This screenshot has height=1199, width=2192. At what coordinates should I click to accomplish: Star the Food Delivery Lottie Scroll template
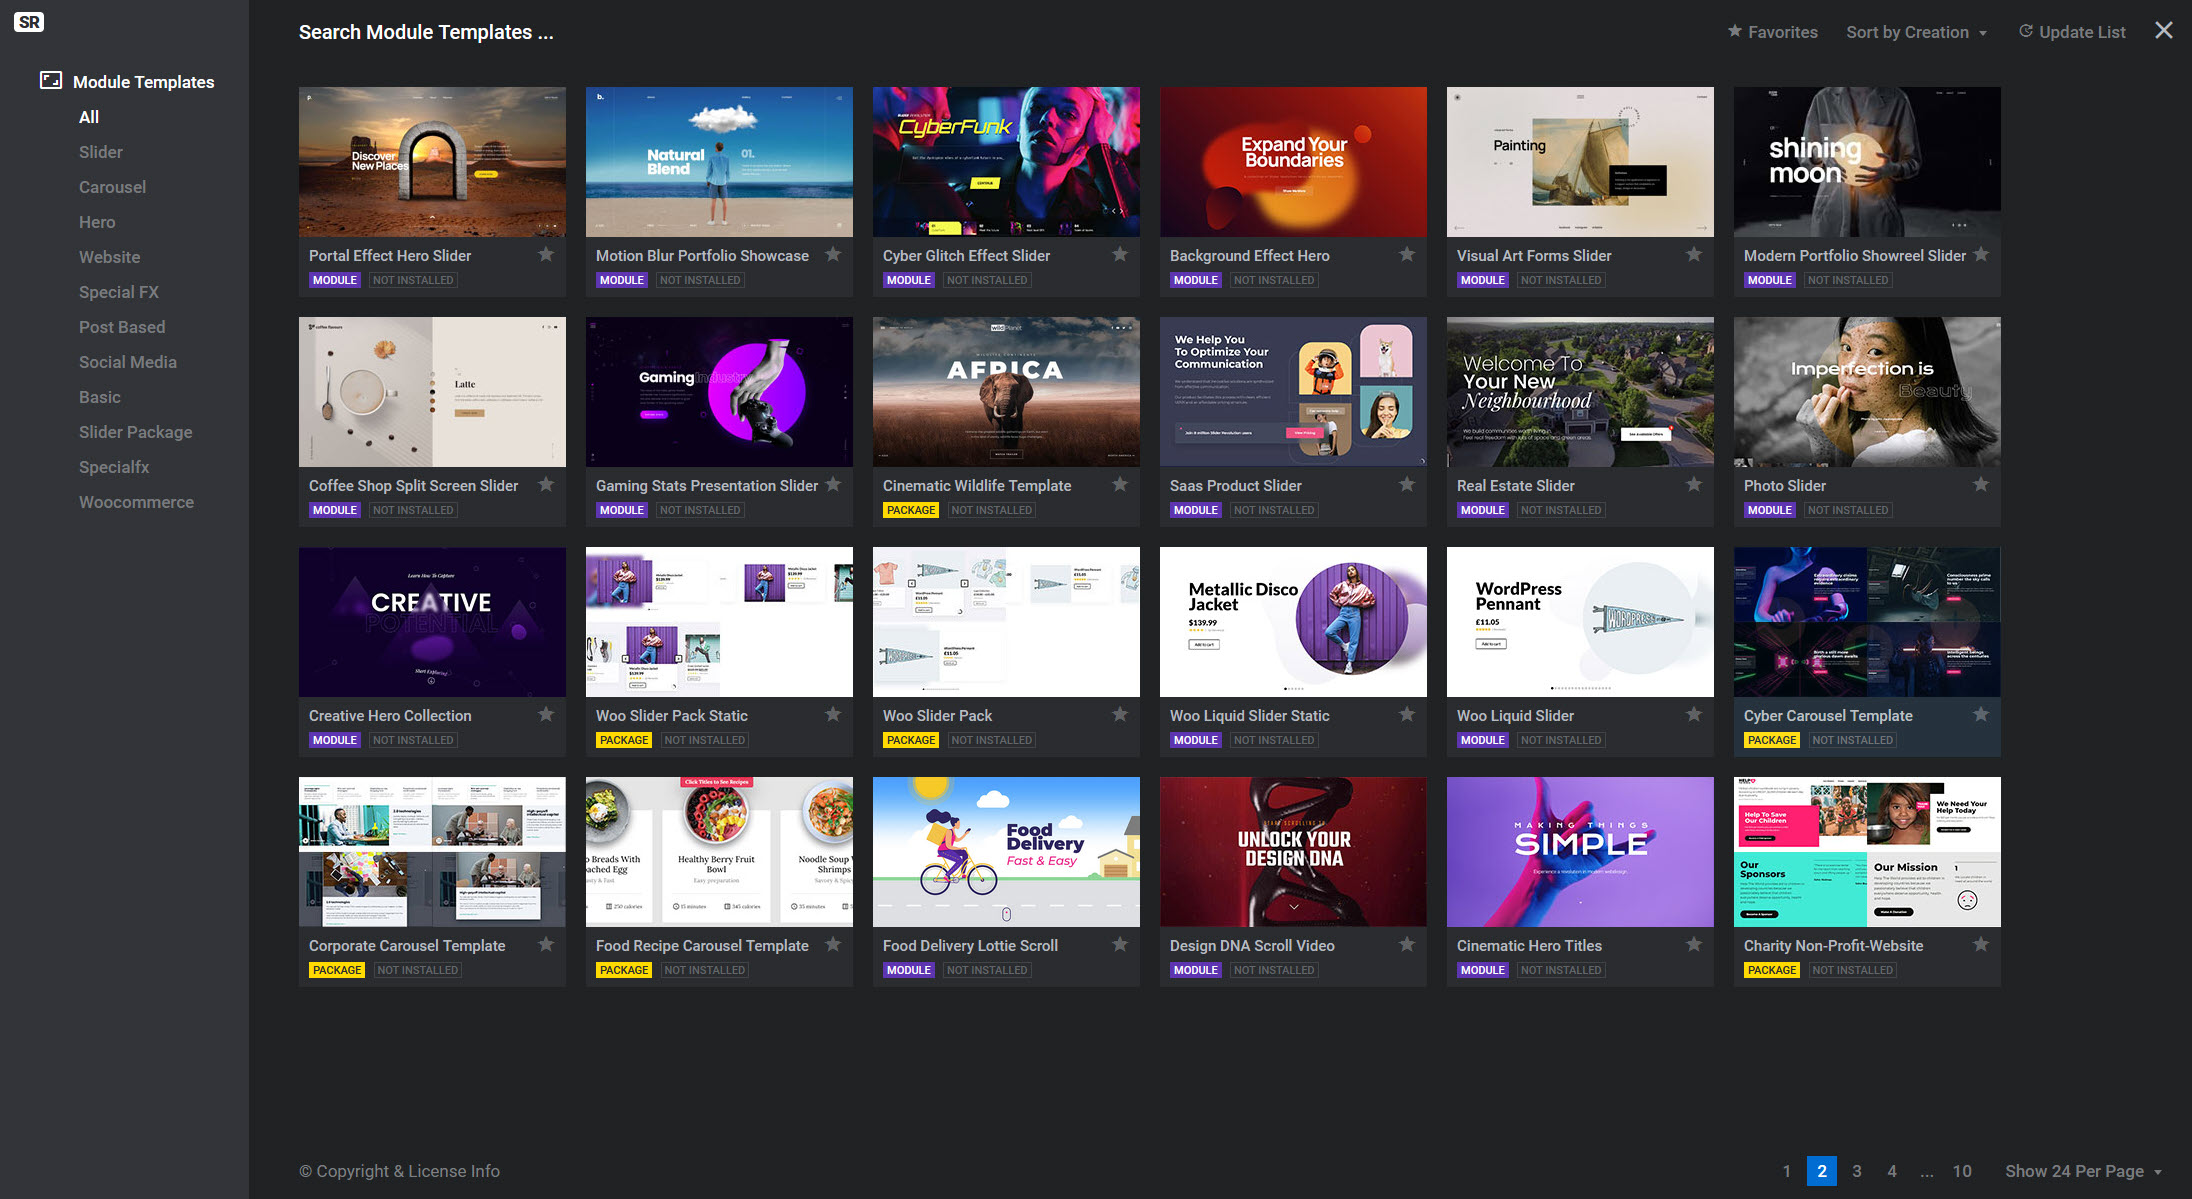1120,945
